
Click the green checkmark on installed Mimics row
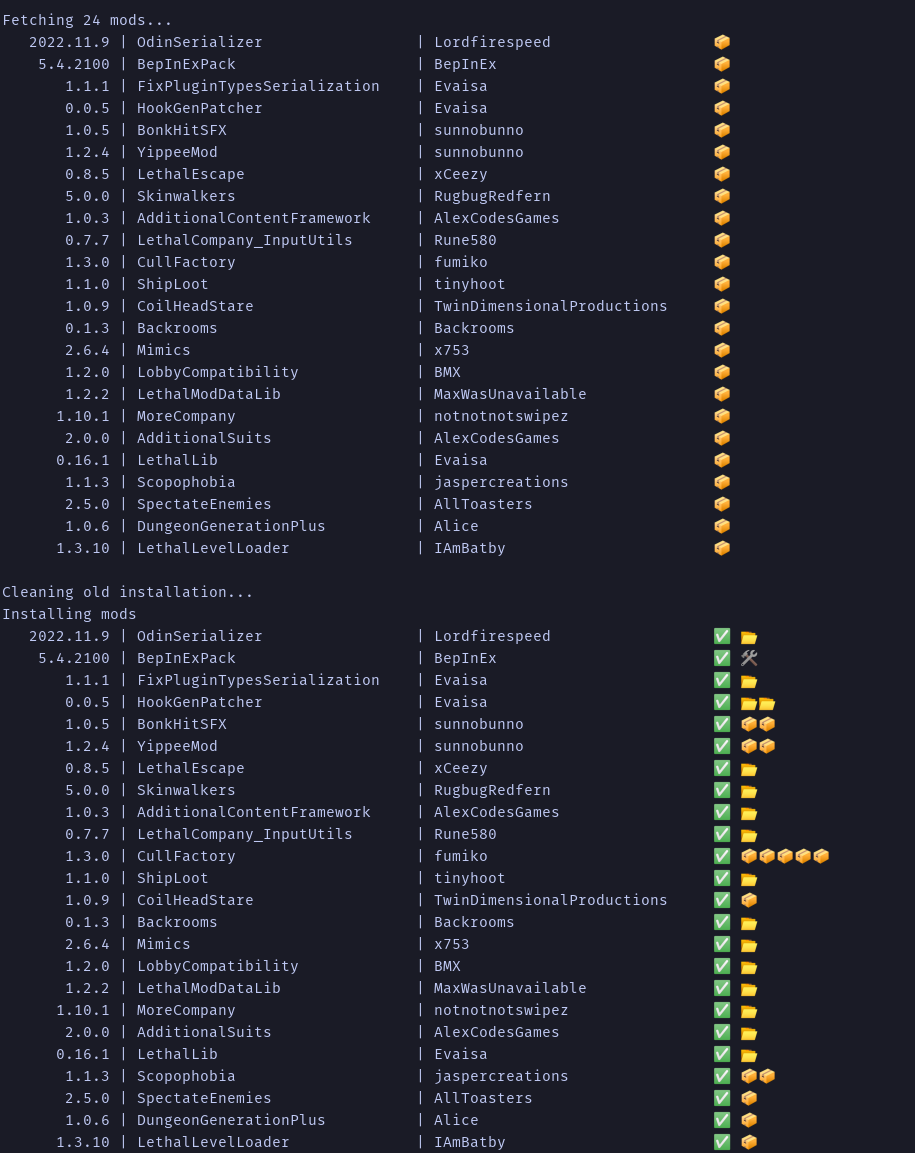click(722, 944)
